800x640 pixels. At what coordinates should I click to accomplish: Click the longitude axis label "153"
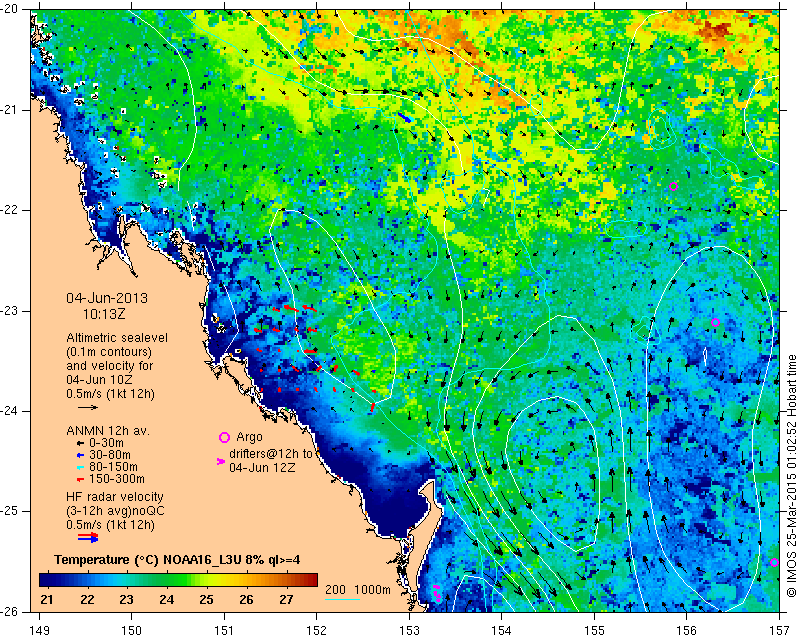tap(409, 631)
